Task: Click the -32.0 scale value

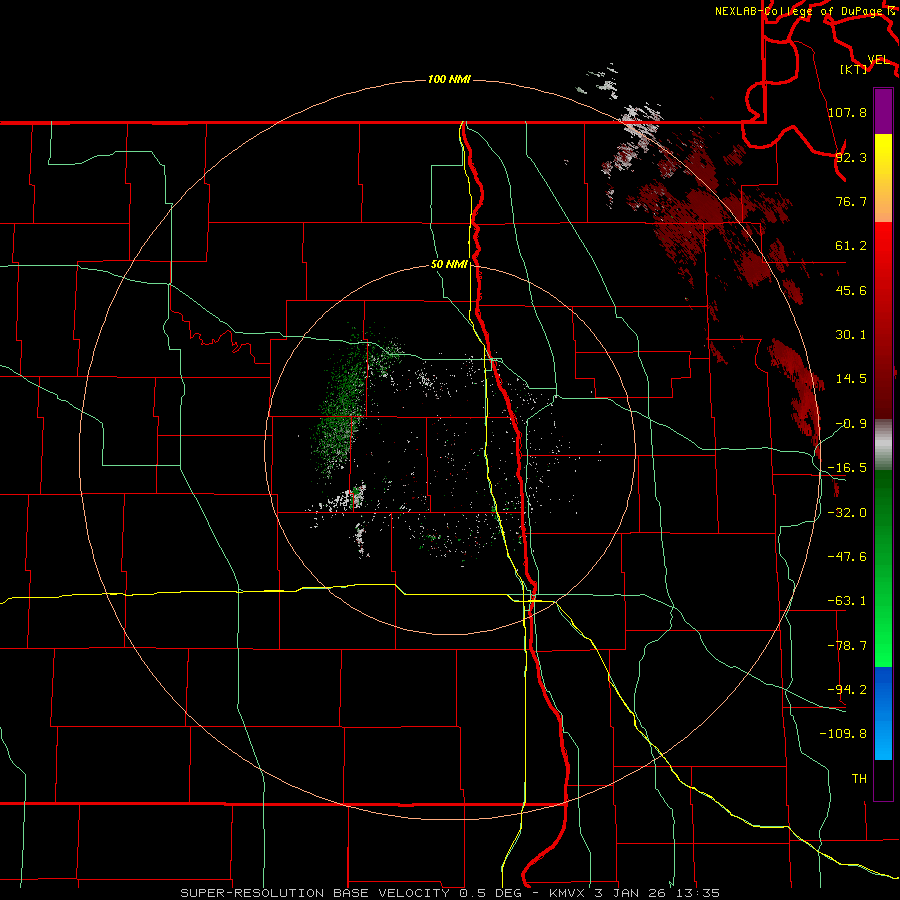Action: tap(847, 513)
